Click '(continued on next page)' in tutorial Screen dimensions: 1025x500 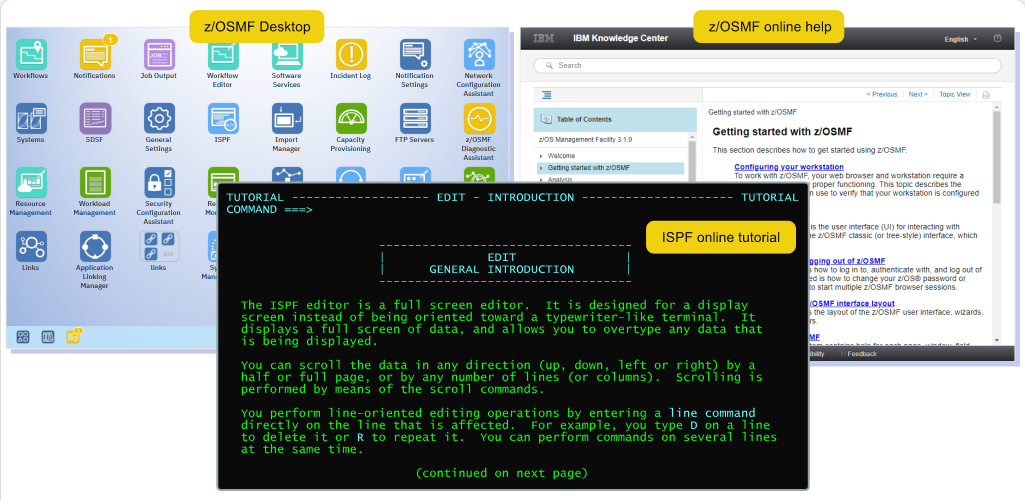pyautogui.click(x=501, y=473)
